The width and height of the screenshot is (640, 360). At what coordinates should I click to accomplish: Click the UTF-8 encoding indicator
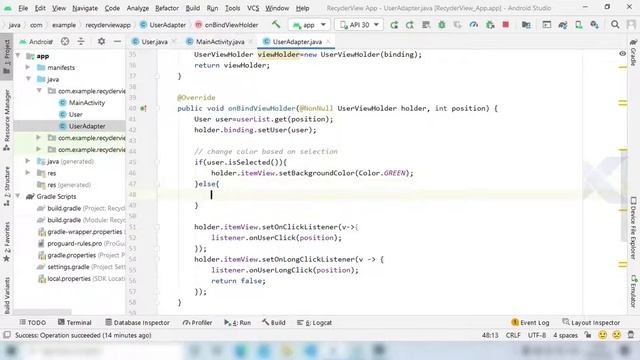[x=537, y=335]
